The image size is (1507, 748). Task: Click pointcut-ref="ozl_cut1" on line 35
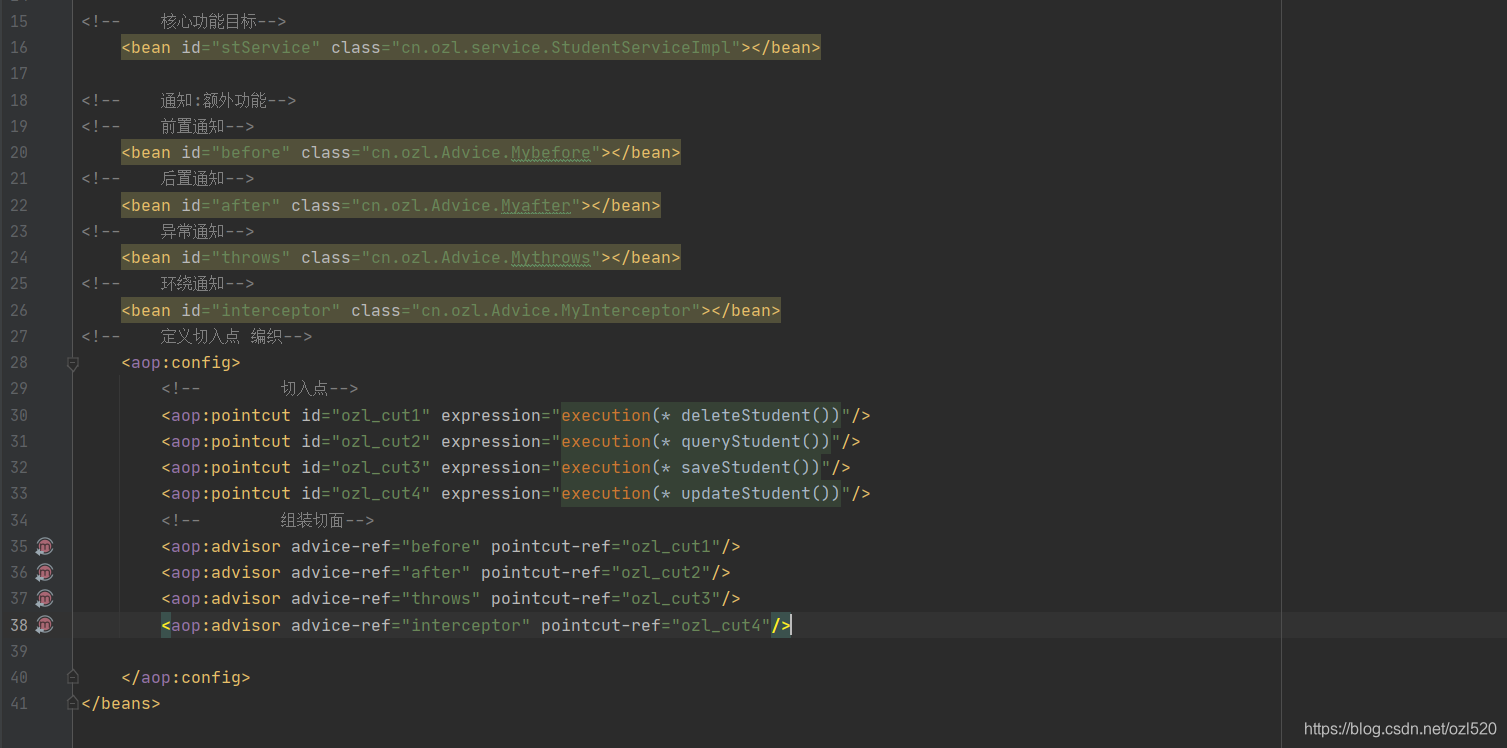coord(606,546)
